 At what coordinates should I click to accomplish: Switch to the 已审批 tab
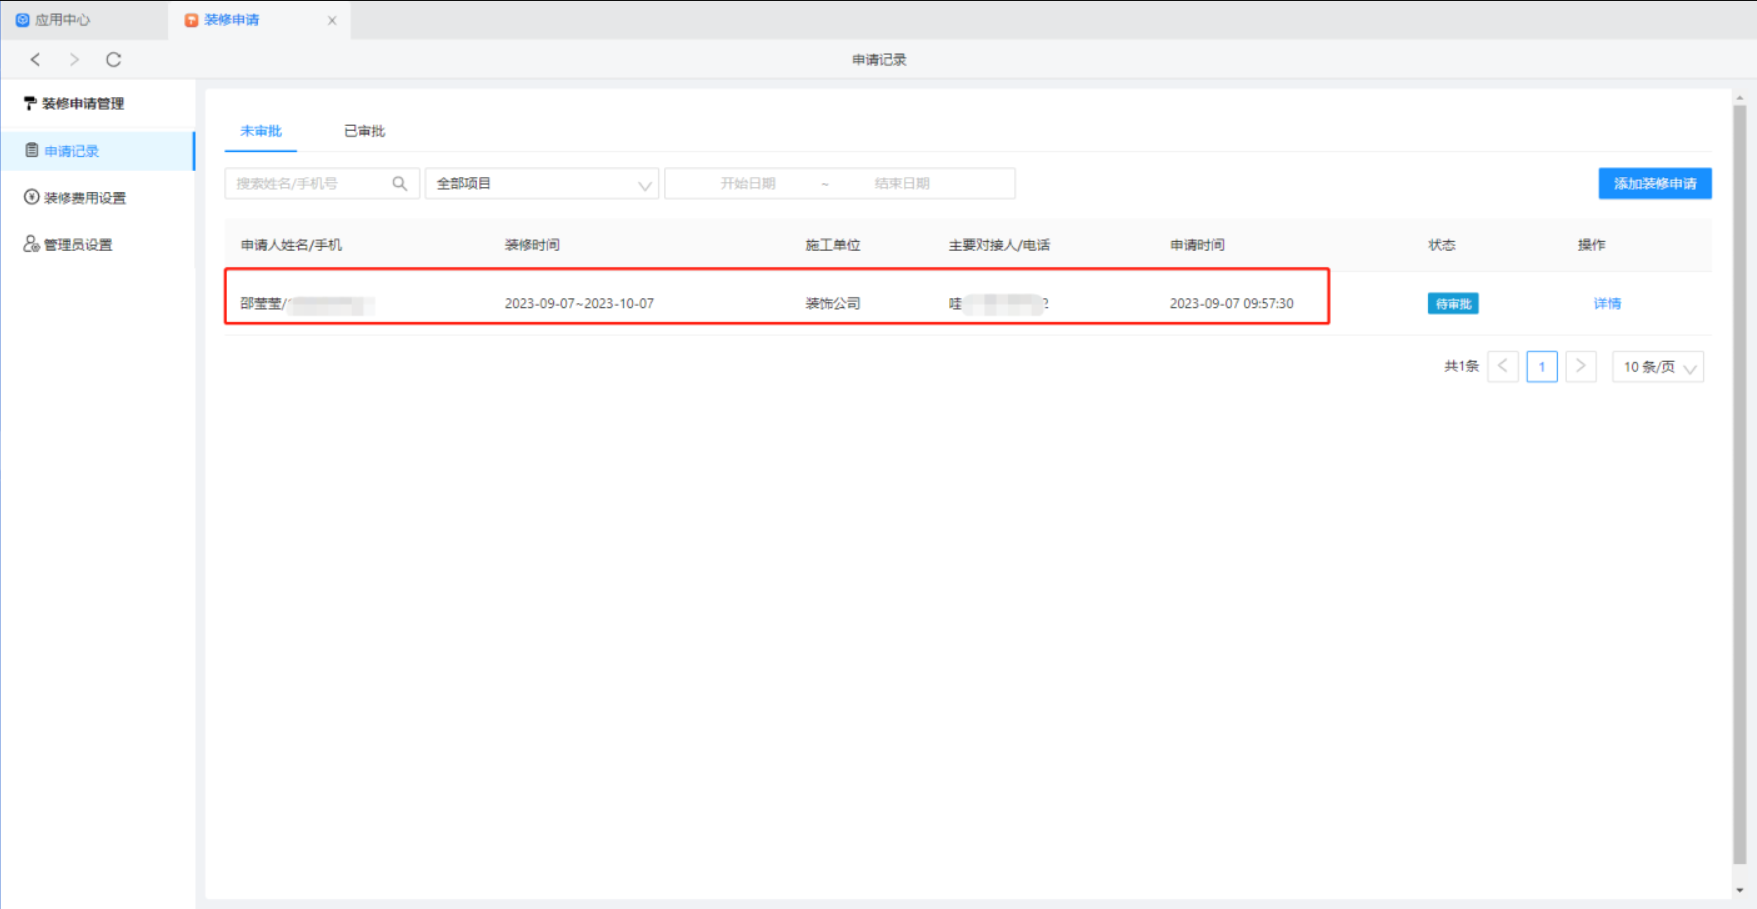[364, 131]
